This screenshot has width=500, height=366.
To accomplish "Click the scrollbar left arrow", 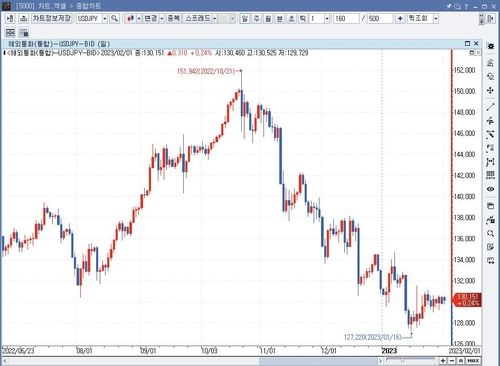I will (x=5, y=361).
